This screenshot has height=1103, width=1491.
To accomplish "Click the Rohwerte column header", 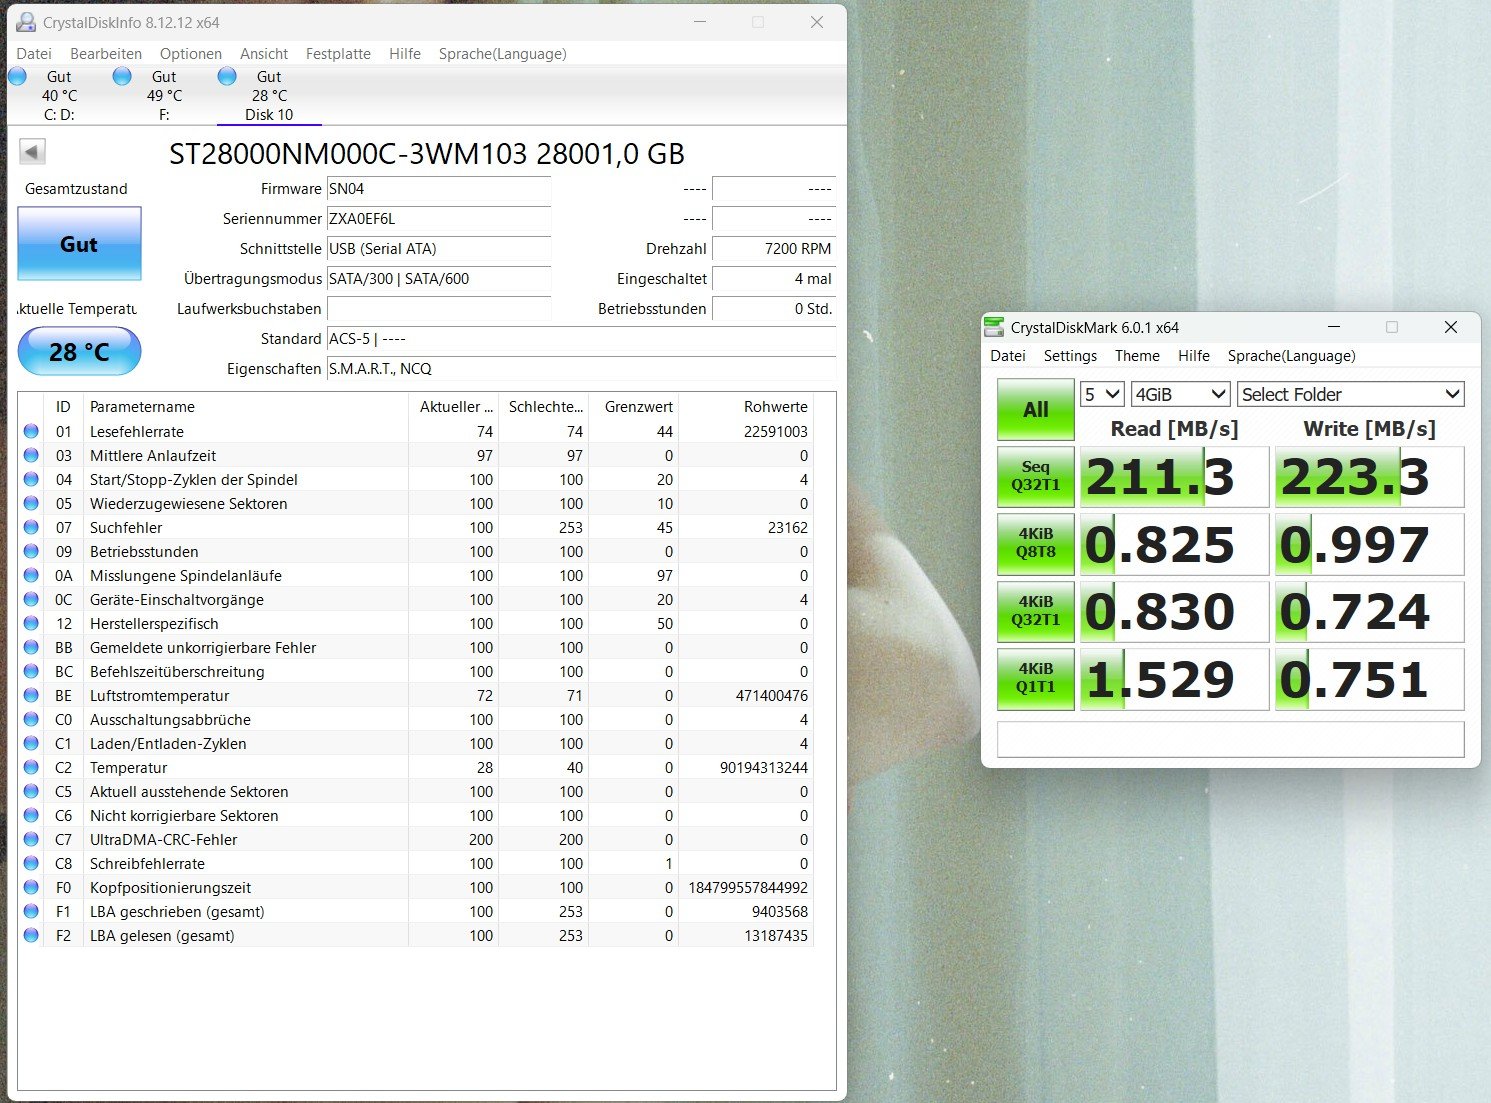I will tap(746, 407).
